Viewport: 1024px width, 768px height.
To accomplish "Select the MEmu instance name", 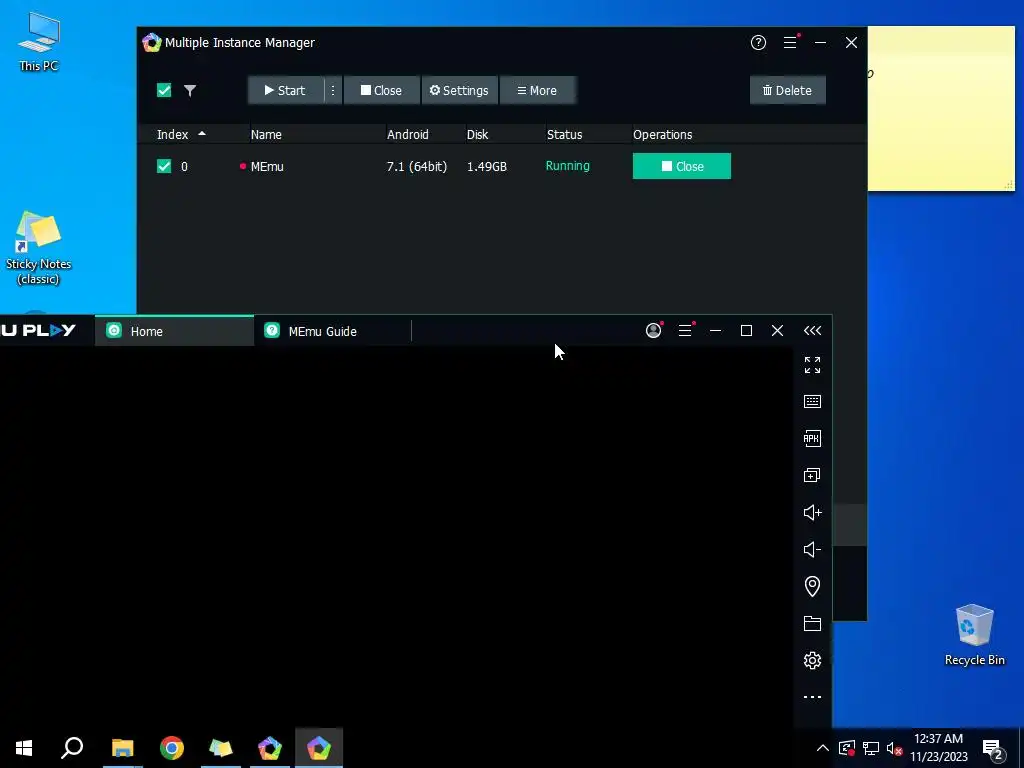I will click(x=267, y=167).
